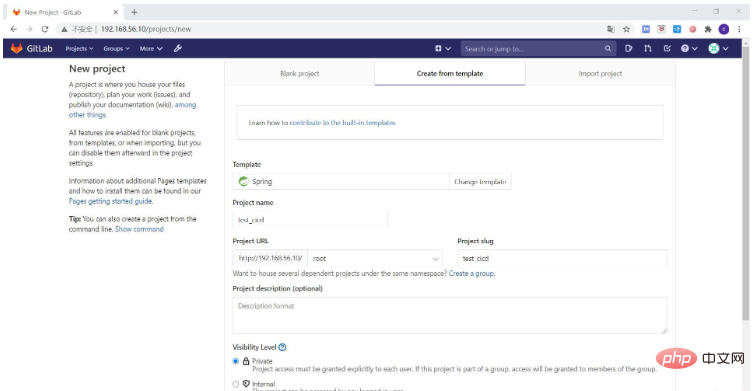Click the page vertical scrollbar
This screenshot has height=391, width=755.
[x=746, y=183]
